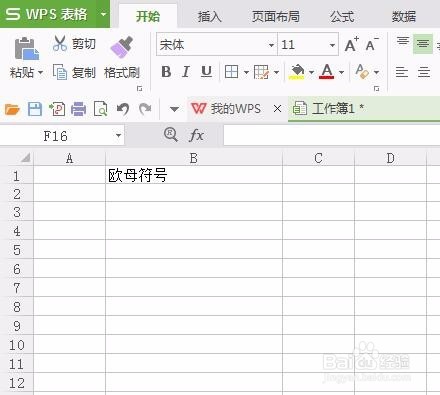Redo the last action
The image size is (440, 395).
(145, 109)
